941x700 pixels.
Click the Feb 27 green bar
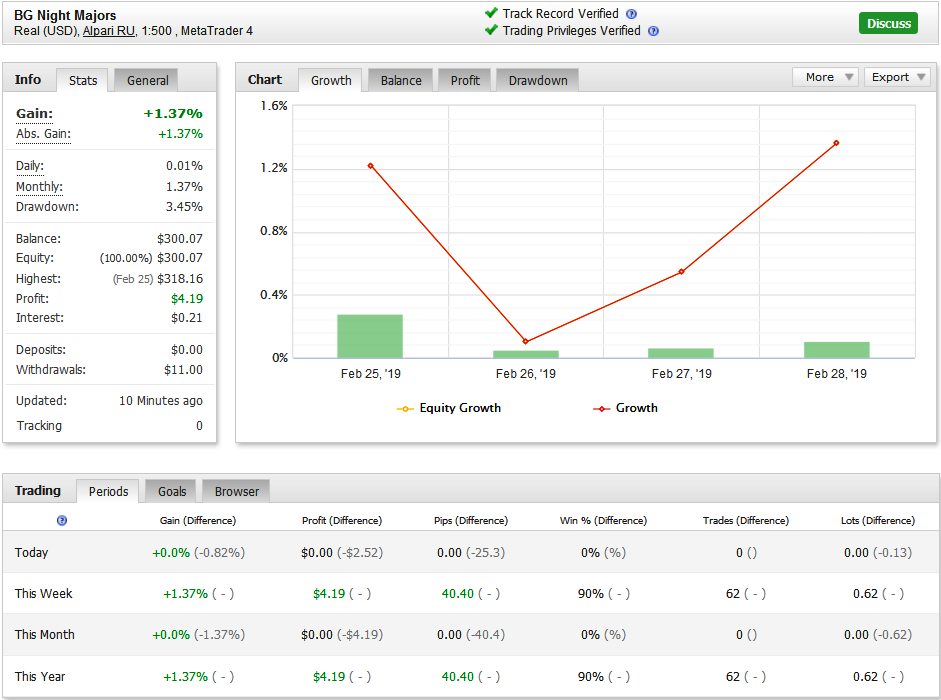click(x=681, y=354)
